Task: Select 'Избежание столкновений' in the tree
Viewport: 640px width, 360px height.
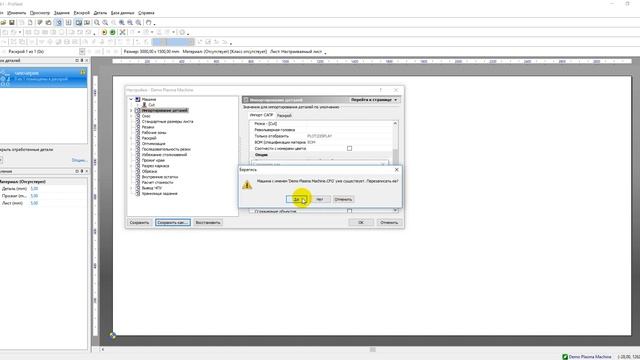Action: click(164, 155)
